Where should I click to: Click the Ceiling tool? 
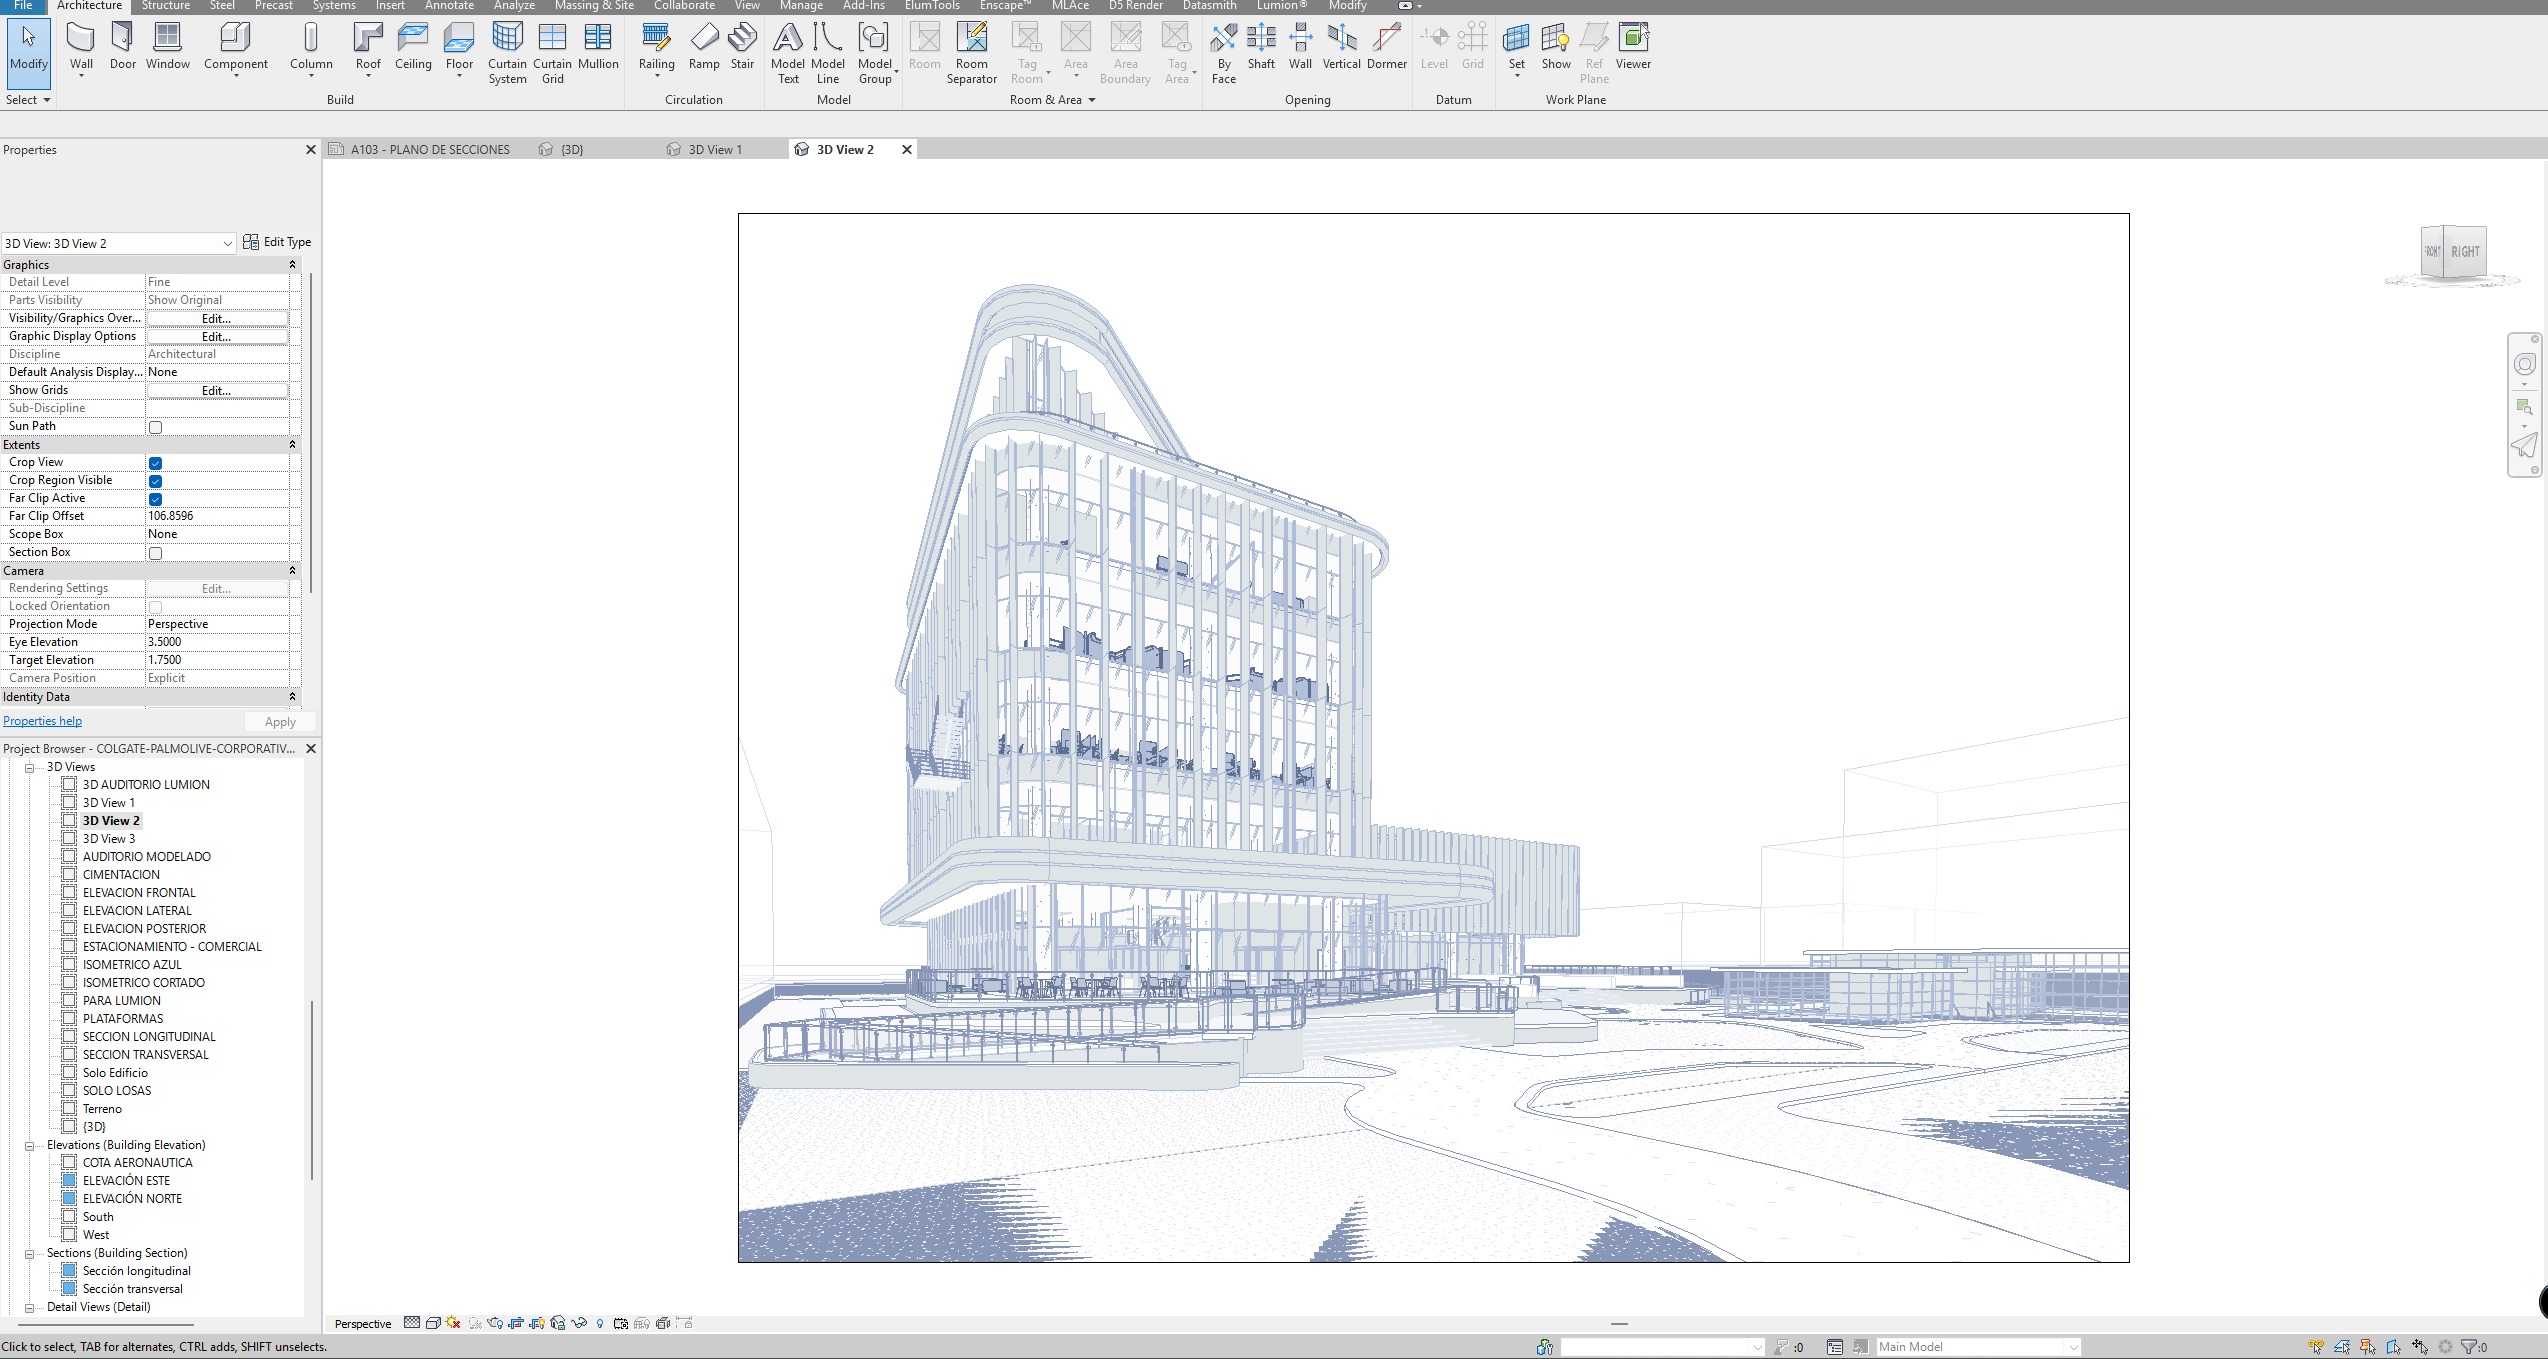(x=413, y=47)
